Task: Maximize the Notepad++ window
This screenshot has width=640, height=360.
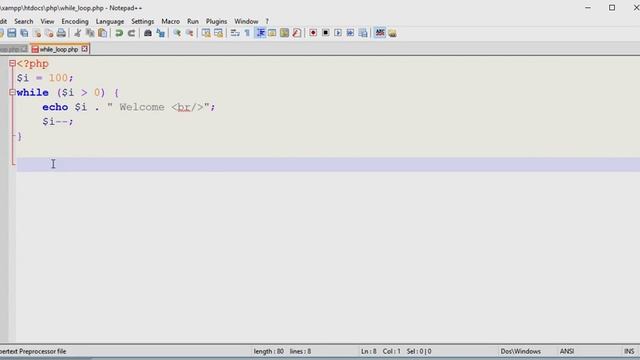Action: tap(612, 8)
